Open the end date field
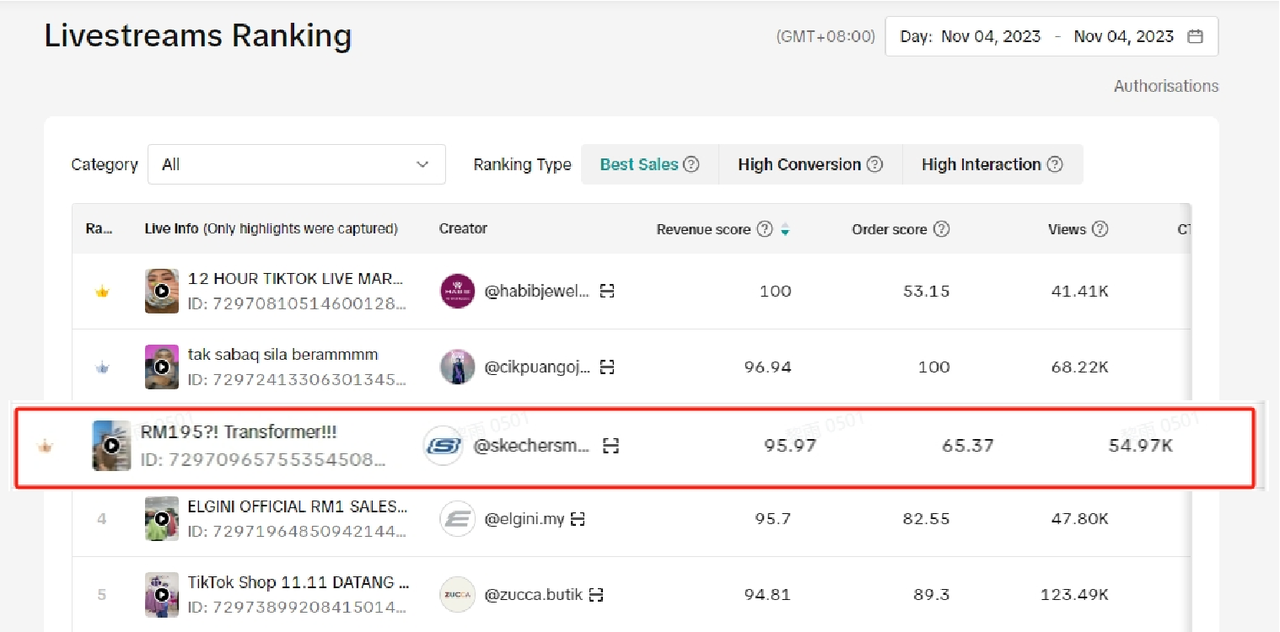 [1123, 37]
